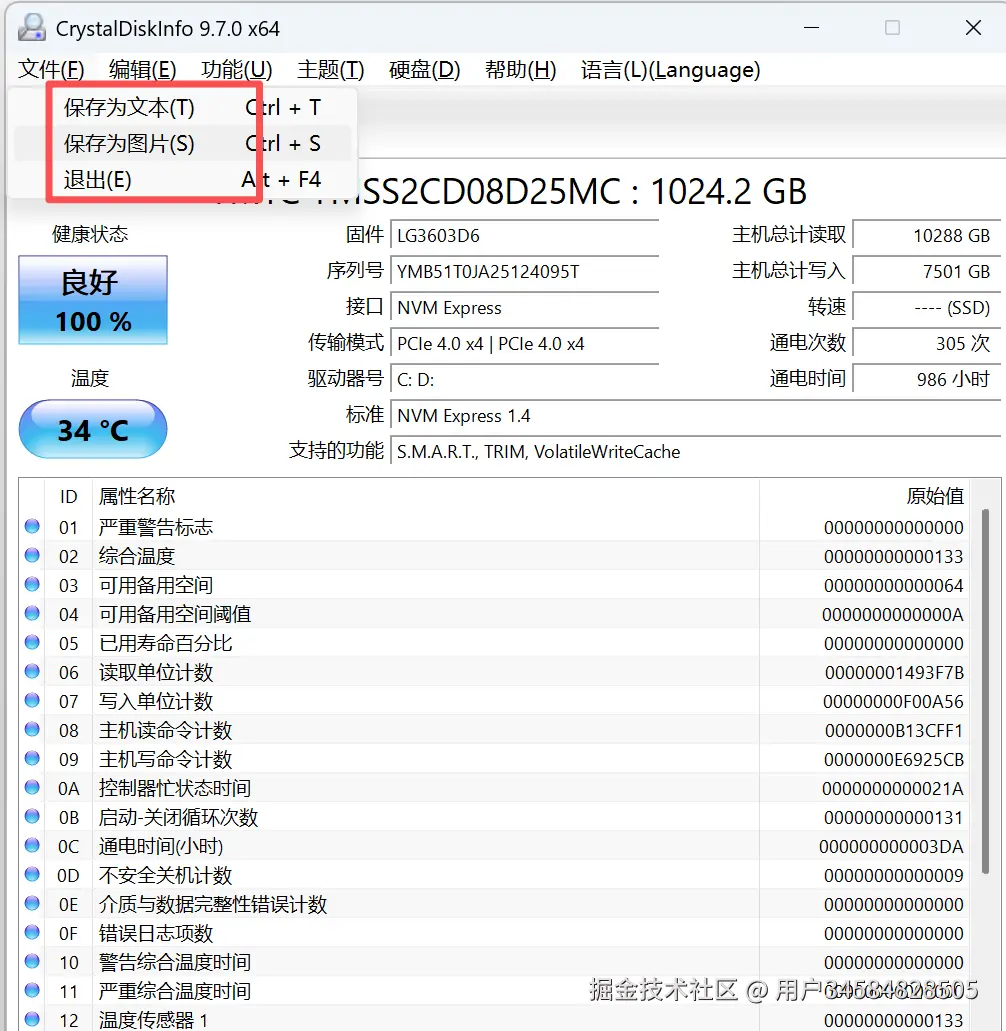The height and width of the screenshot is (1031, 1006).
Task: Select the 综合温度 attribute name
Action: 137,556
